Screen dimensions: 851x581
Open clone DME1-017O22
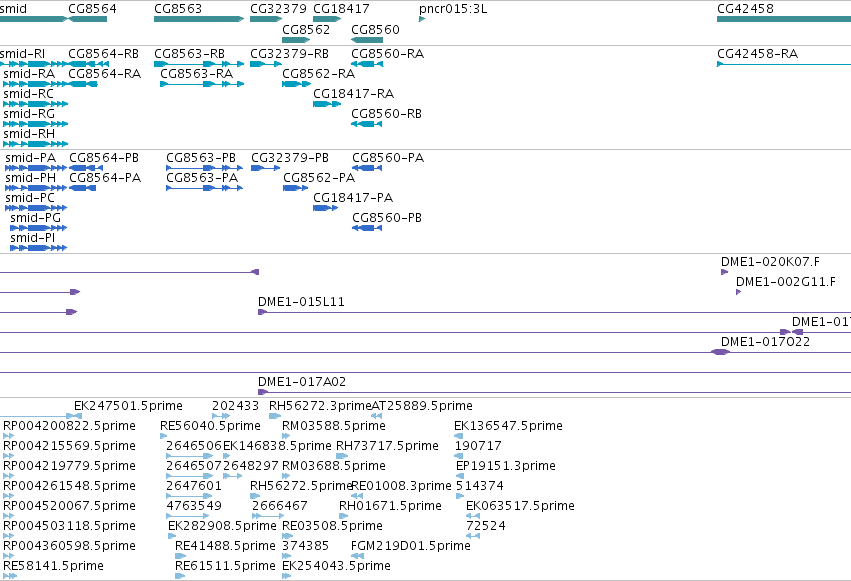pyautogui.click(x=765, y=342)
